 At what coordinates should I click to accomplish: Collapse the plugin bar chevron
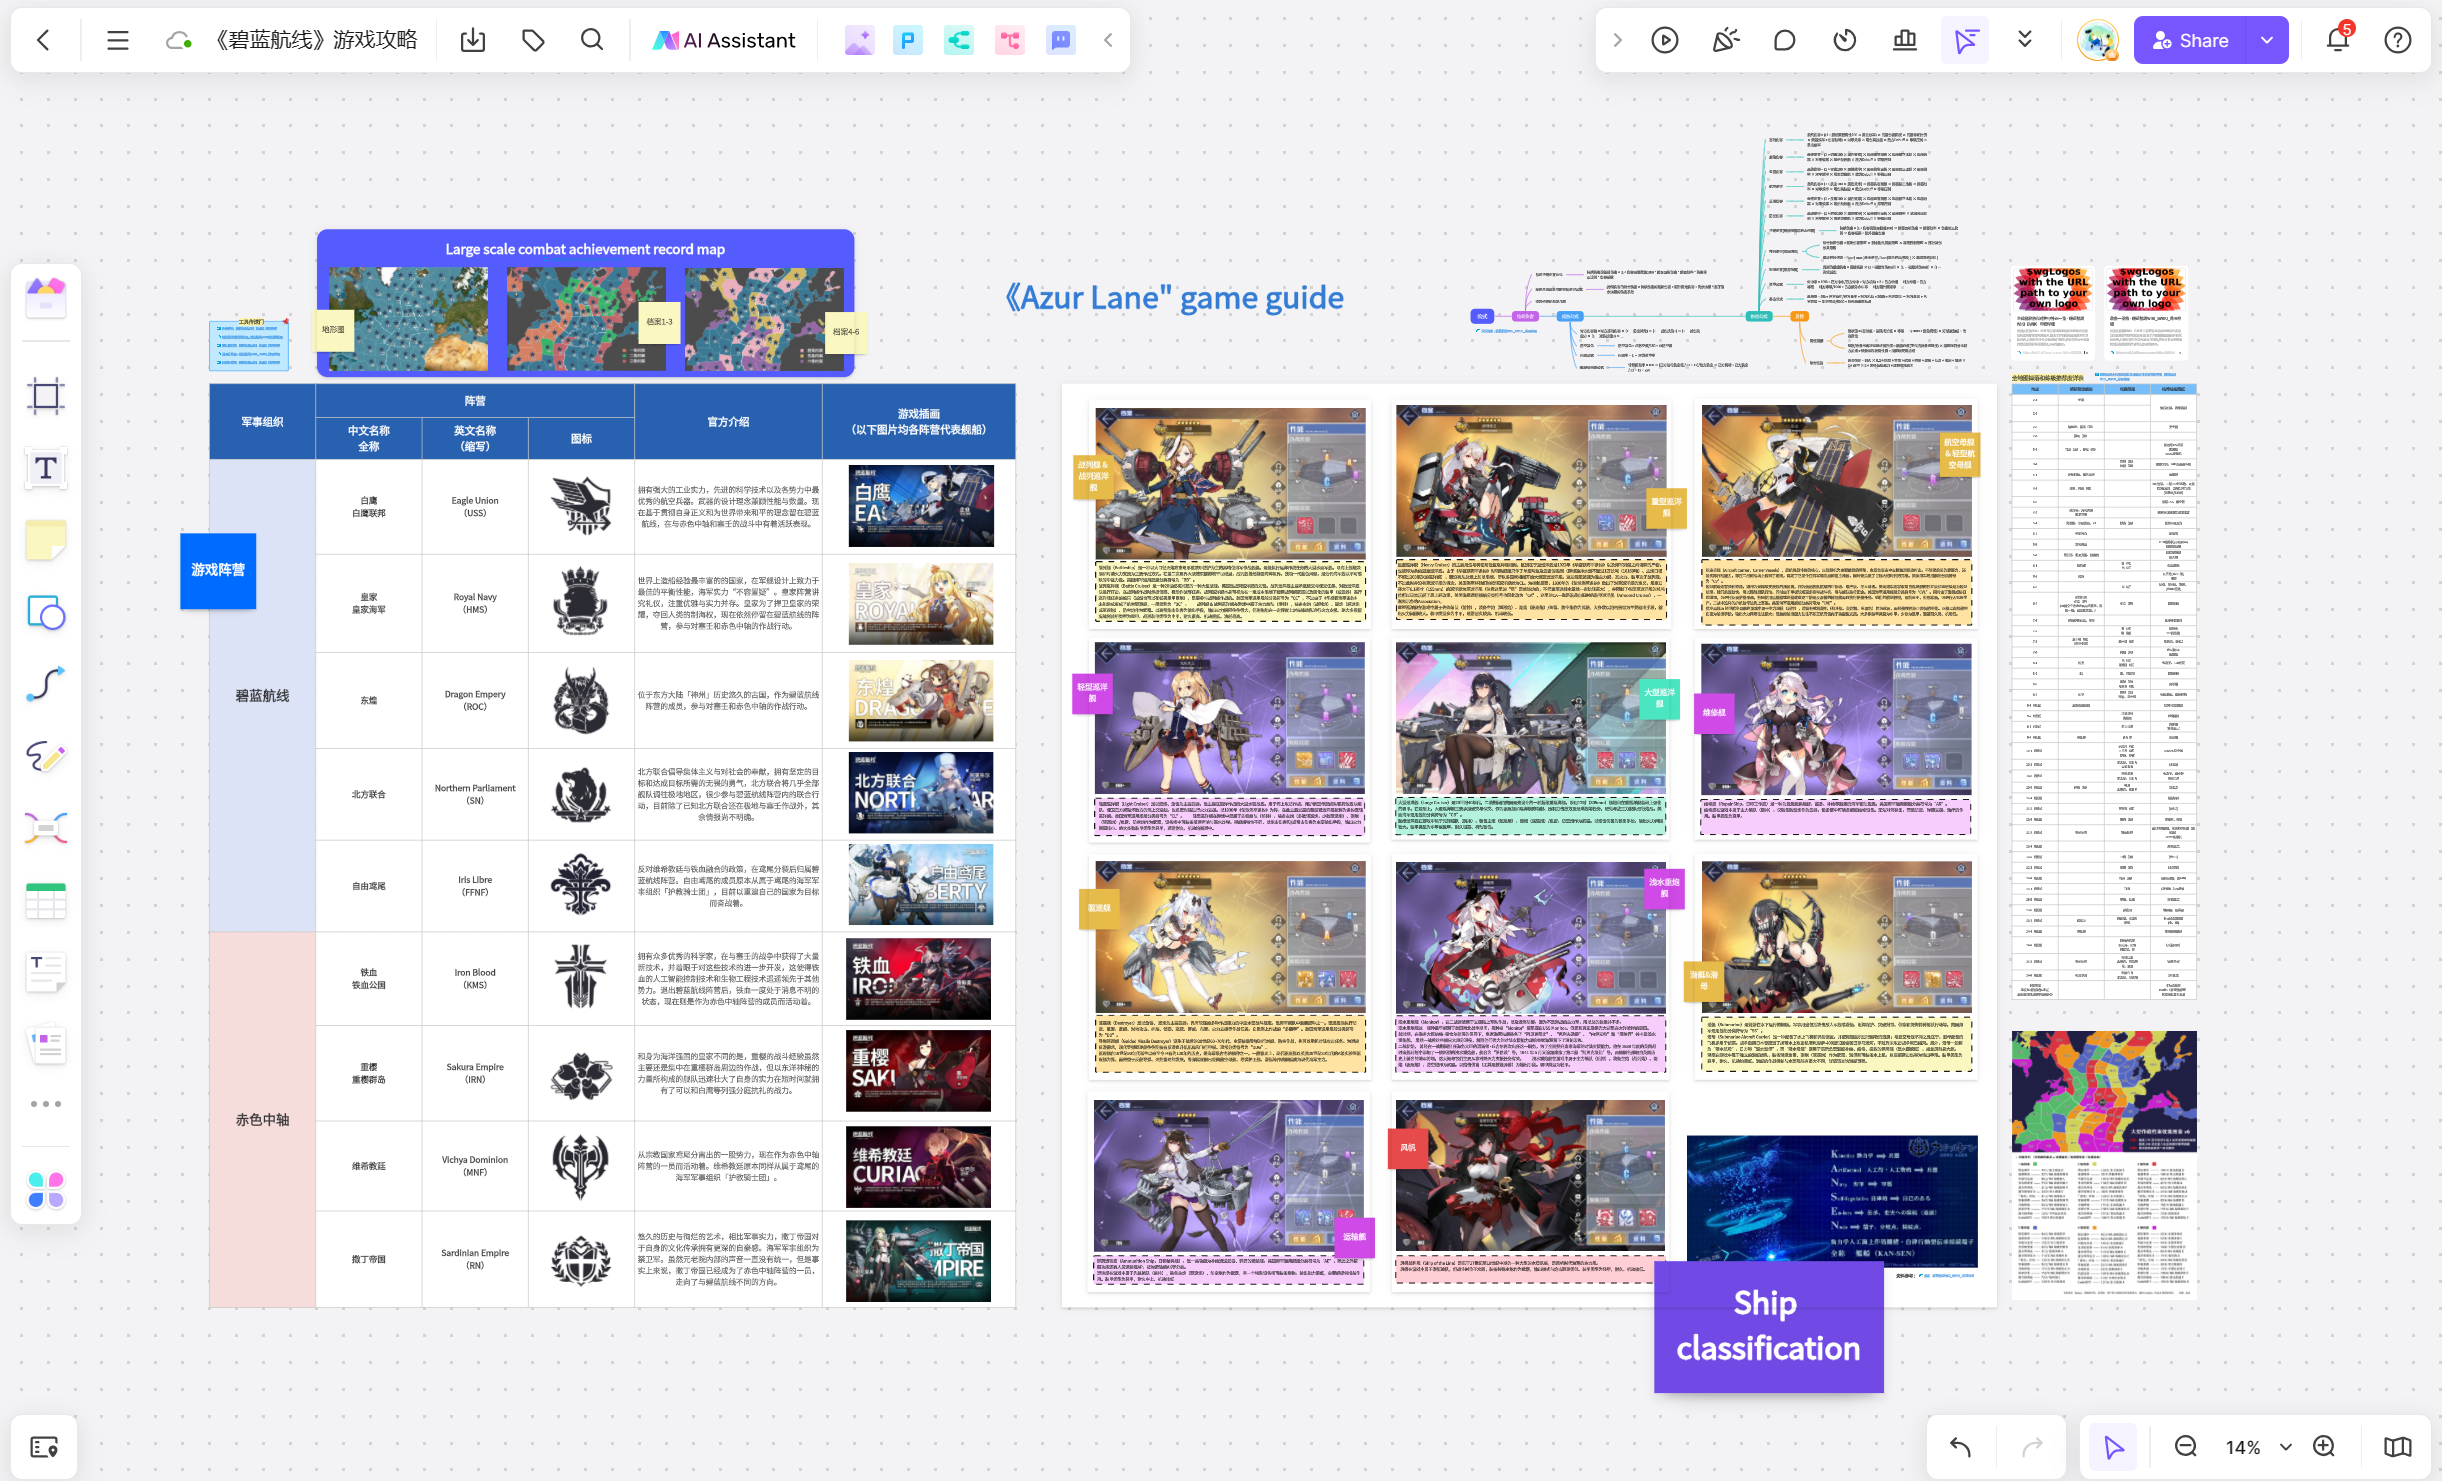1108,40
